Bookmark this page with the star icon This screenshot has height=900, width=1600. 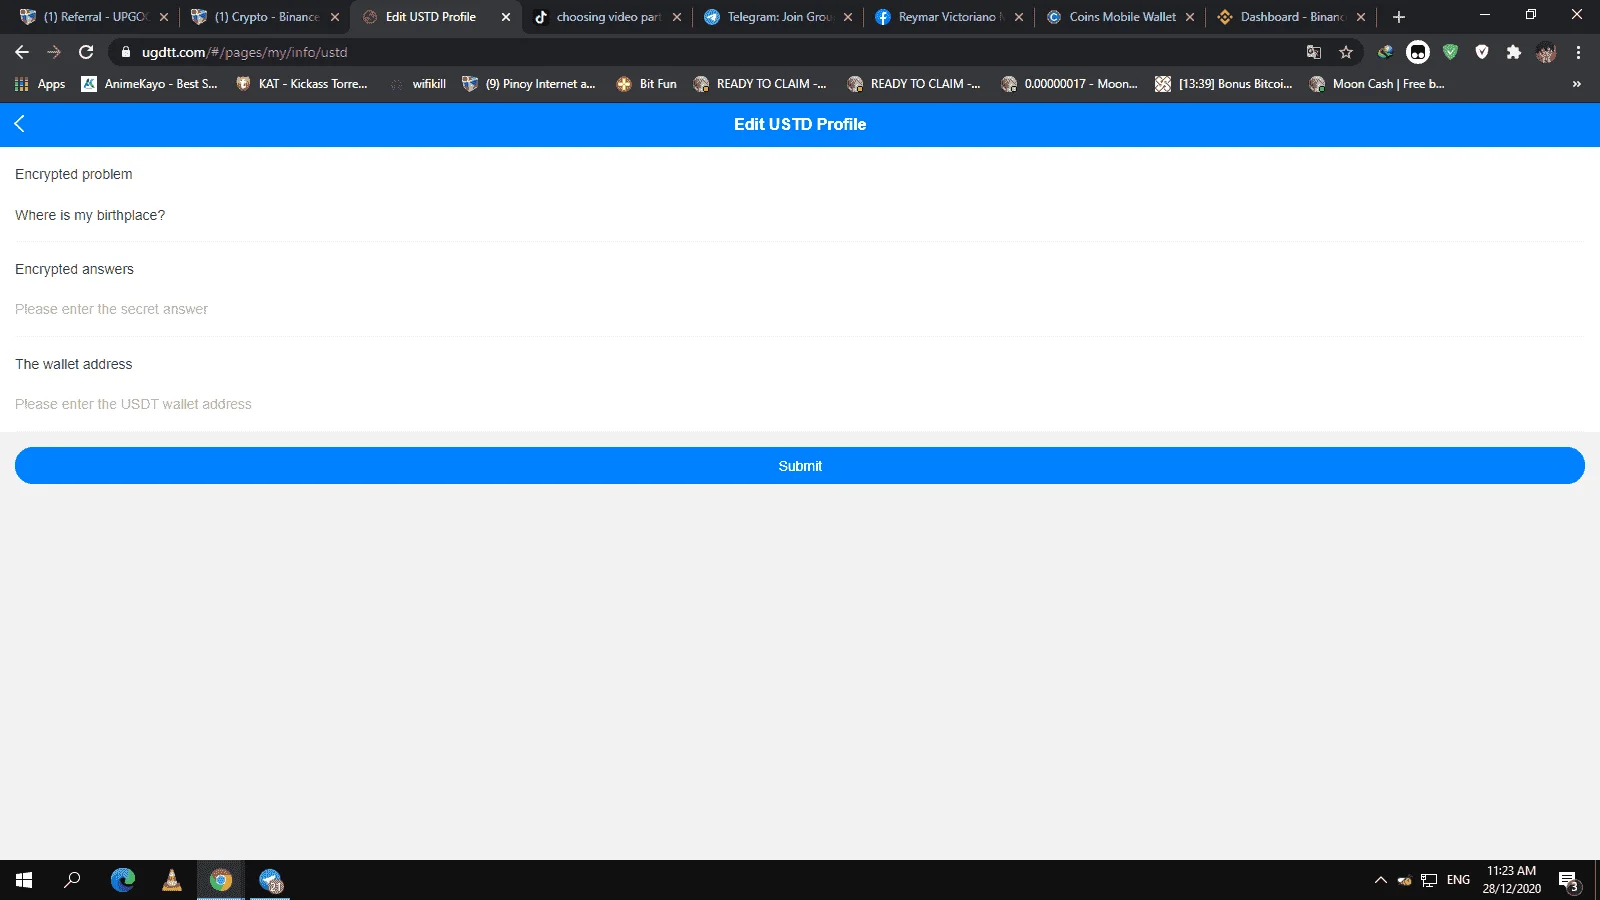(x=1346, y=52)
